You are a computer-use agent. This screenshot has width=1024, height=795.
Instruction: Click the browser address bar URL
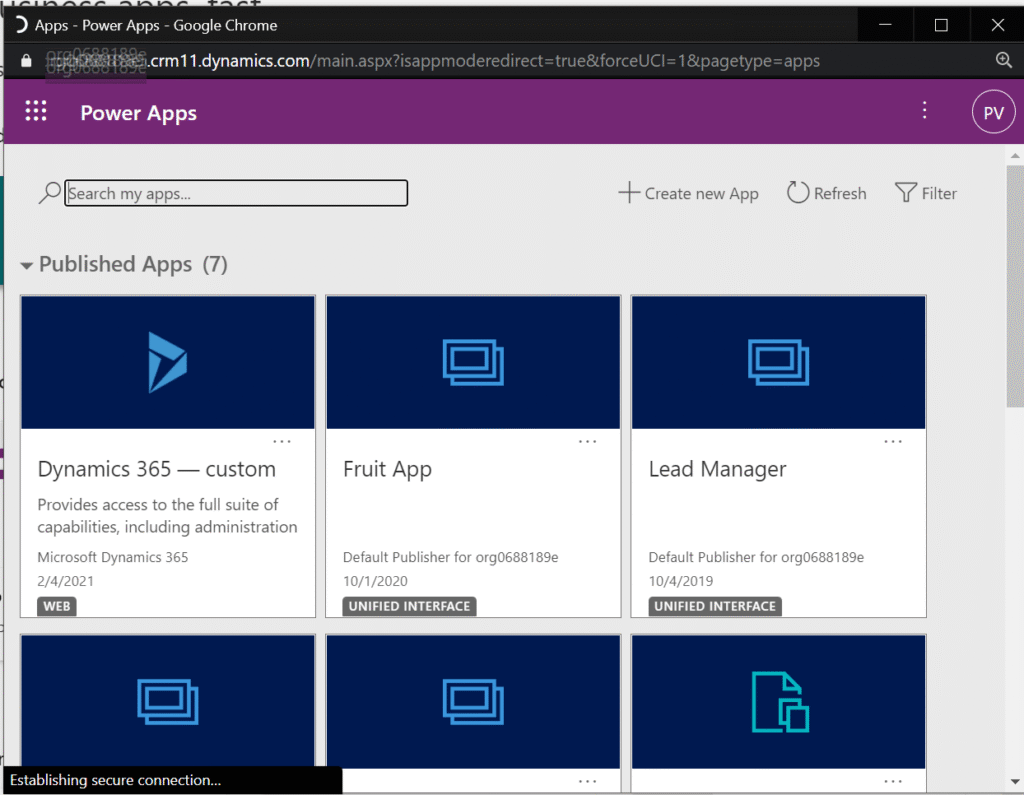pos(432,61)
